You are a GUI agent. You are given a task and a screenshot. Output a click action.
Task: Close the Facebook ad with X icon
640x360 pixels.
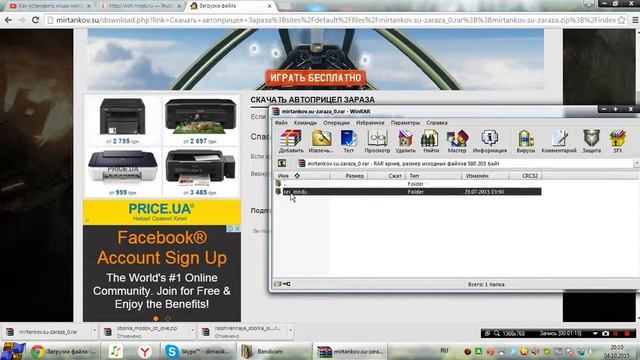(237, 229)
